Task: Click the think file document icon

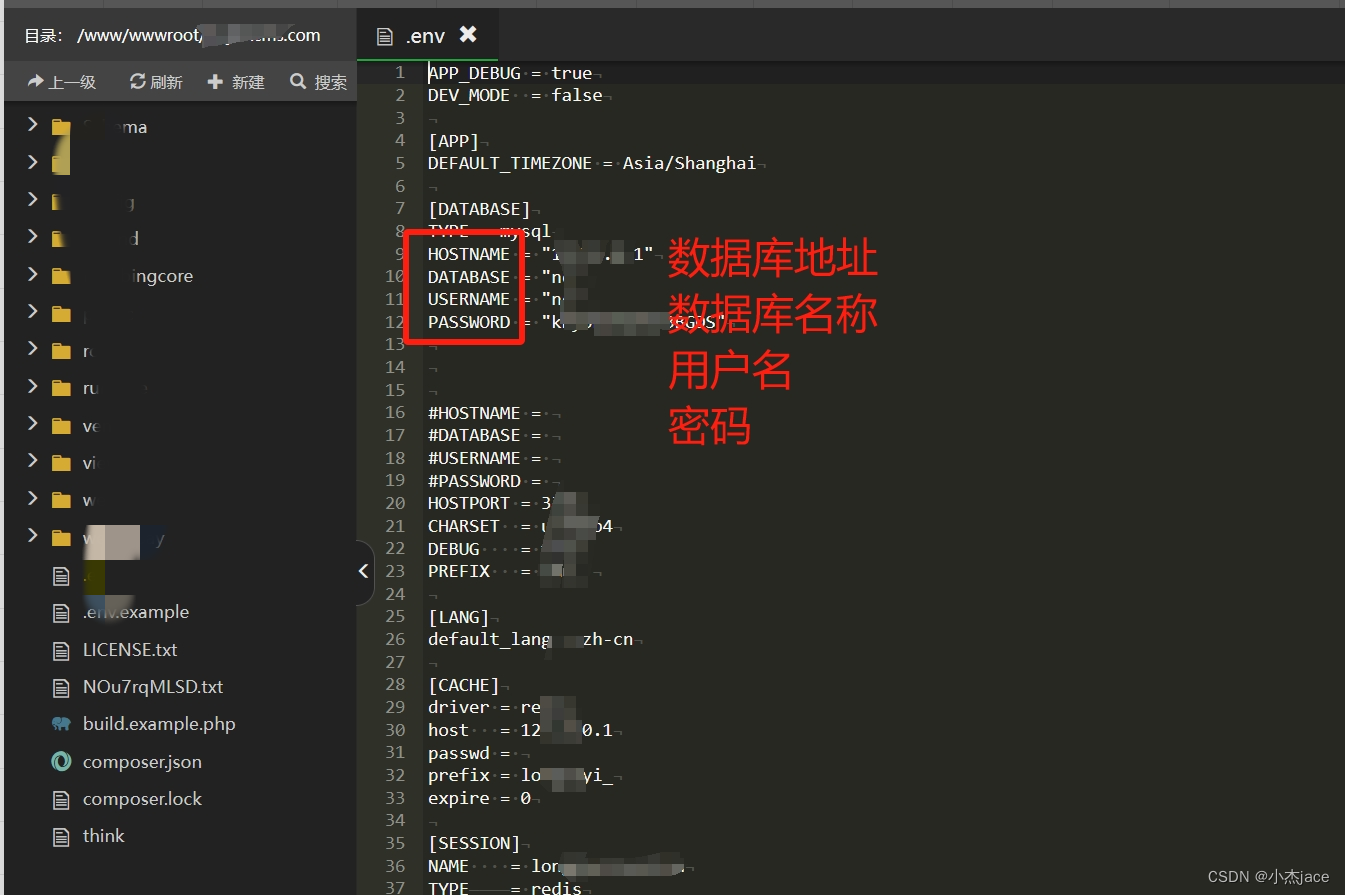Action: point(62,836)
